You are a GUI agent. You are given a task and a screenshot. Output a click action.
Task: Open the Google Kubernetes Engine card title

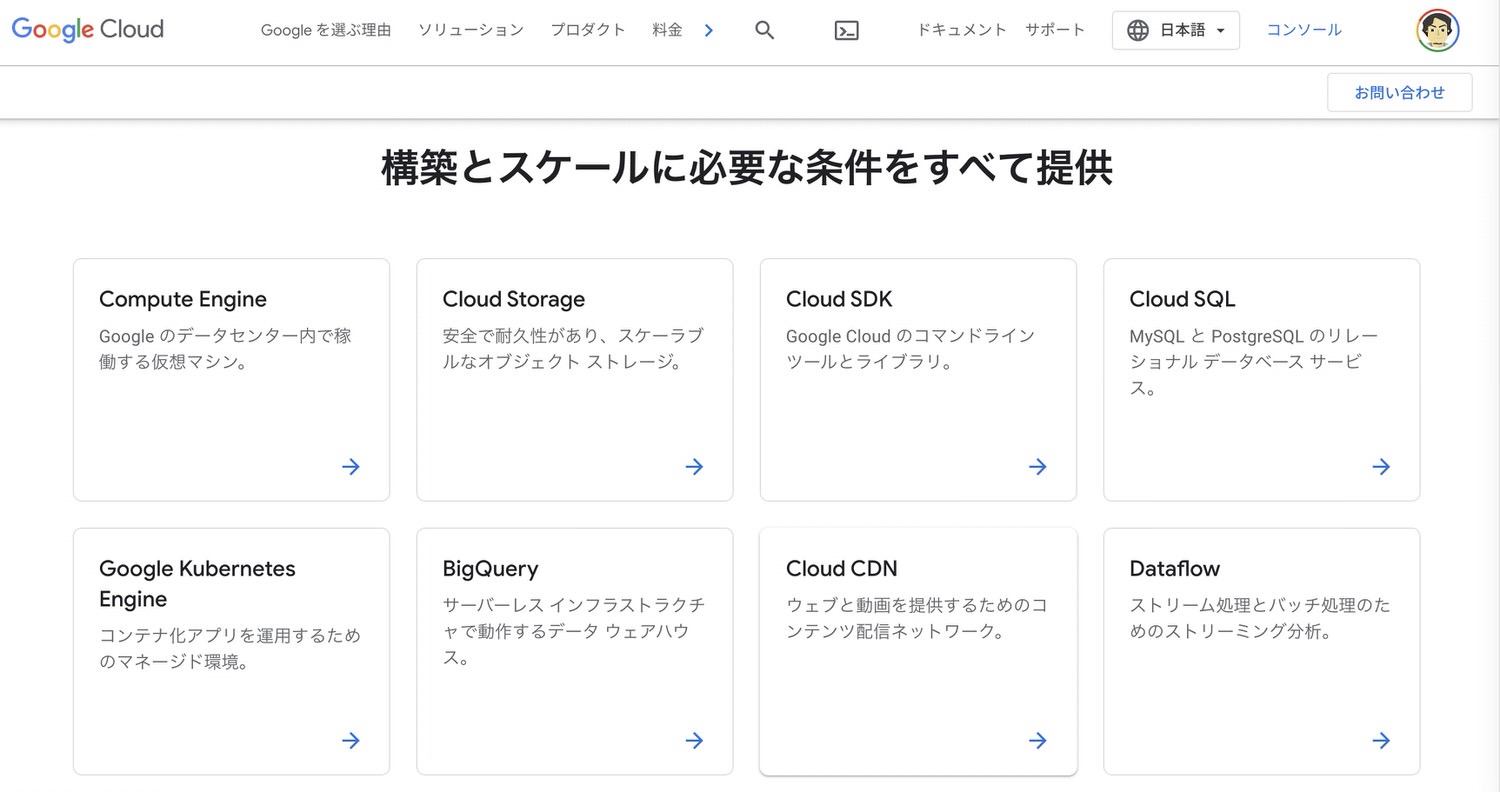pos(198,584)
